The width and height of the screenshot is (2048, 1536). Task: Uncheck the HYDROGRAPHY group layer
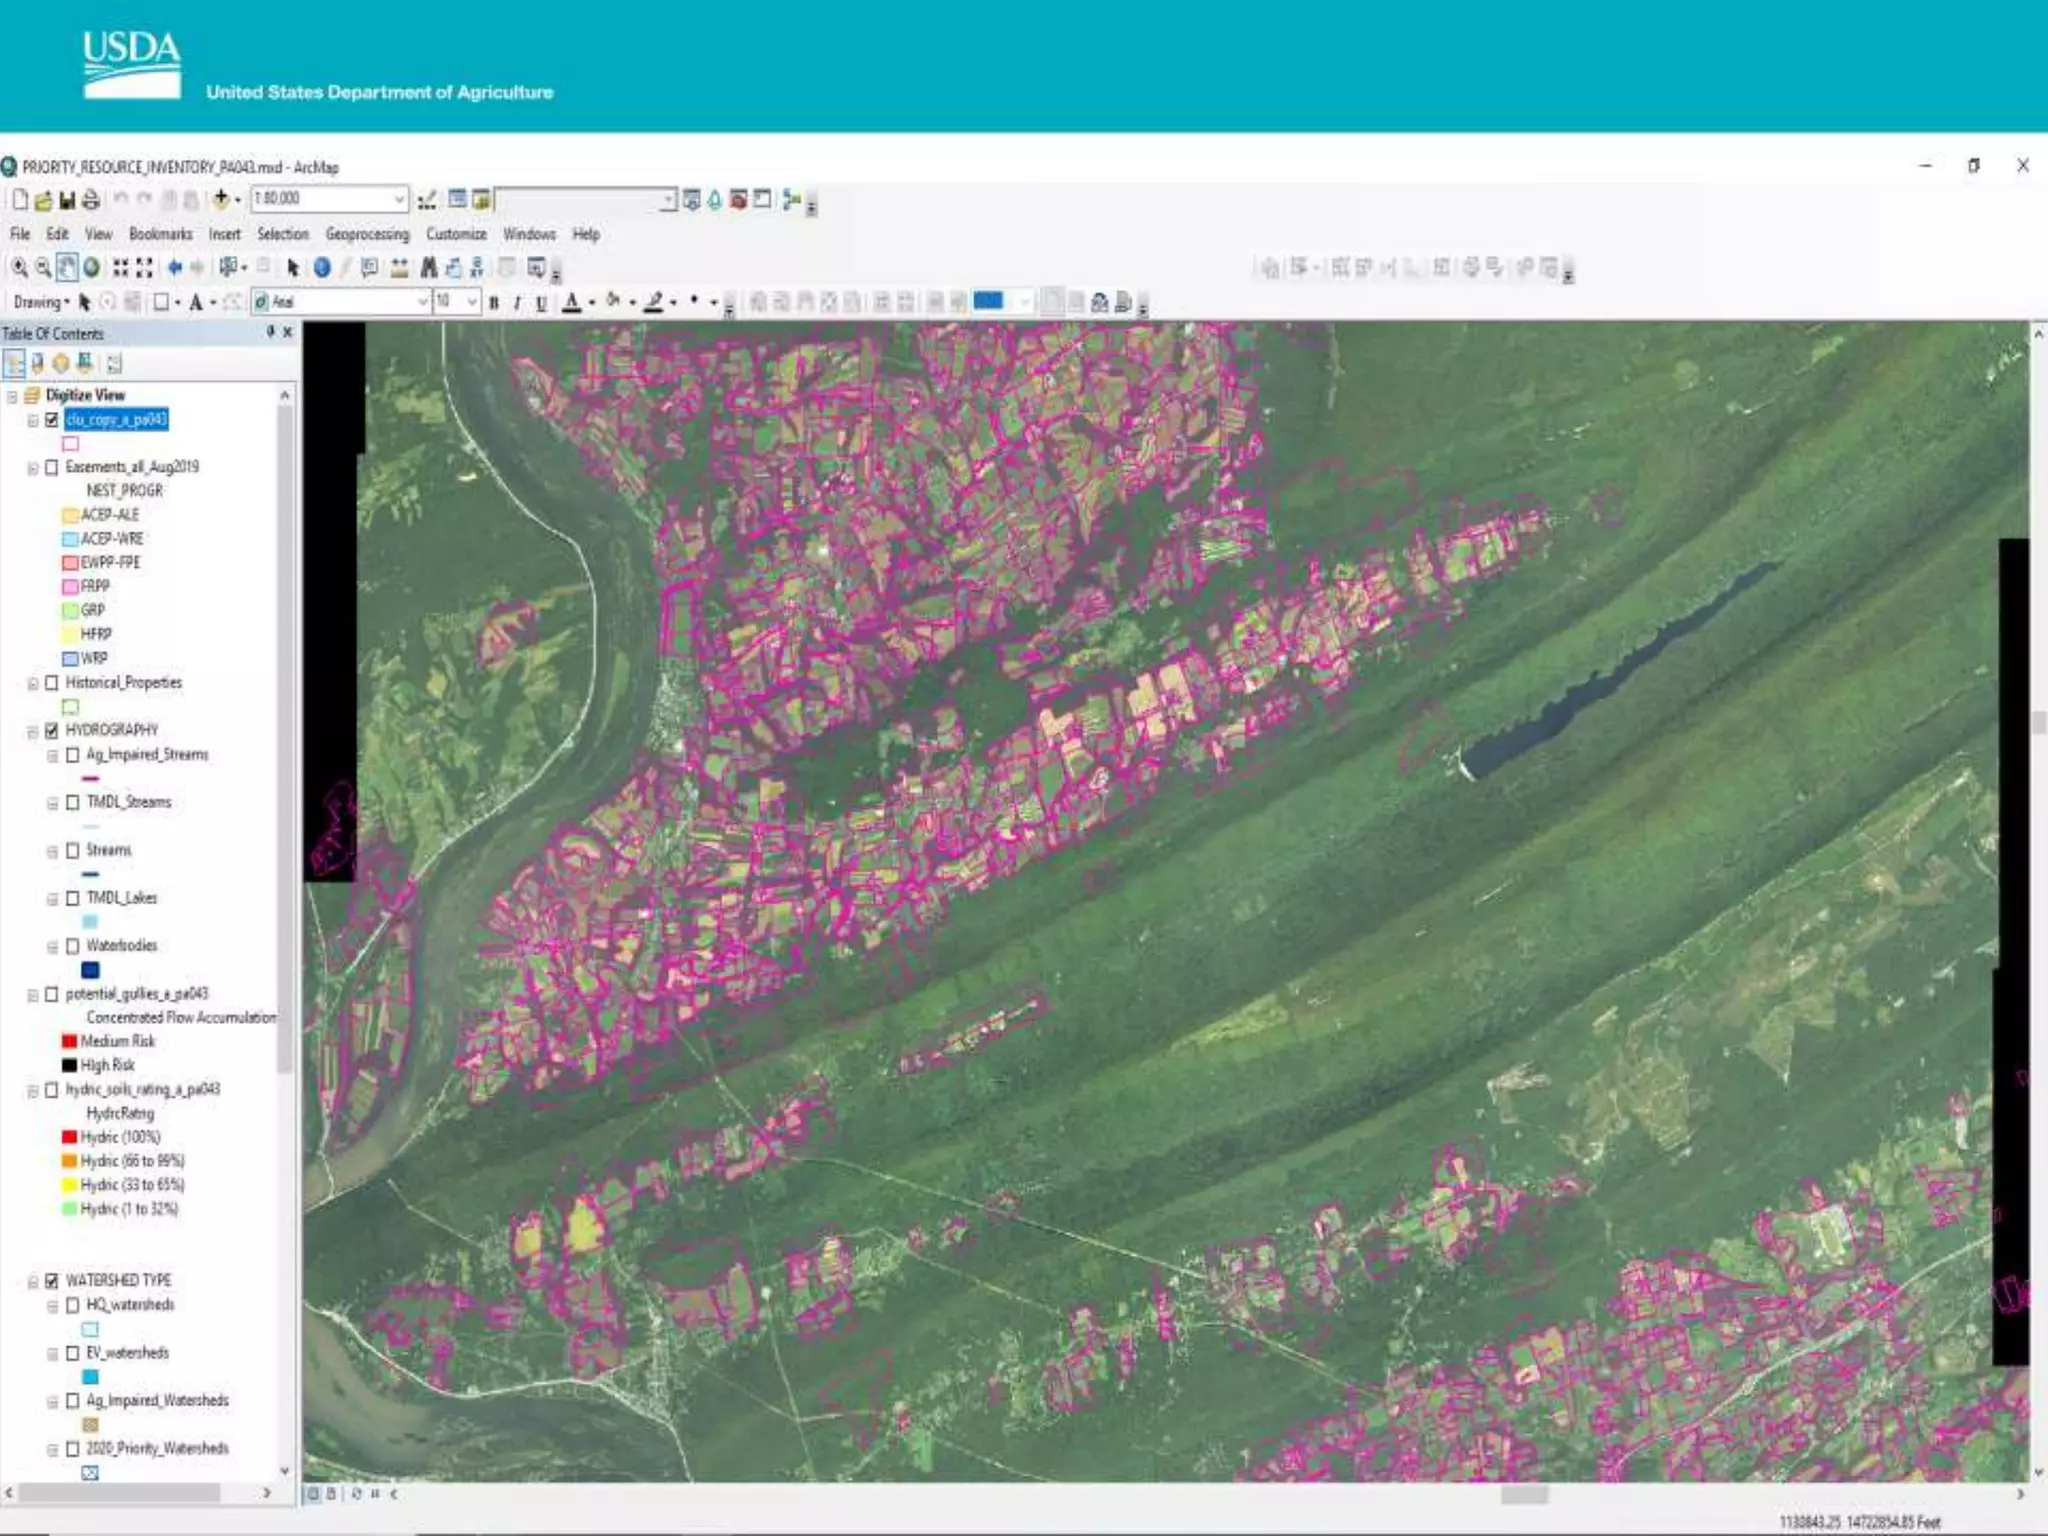point(52,731)
